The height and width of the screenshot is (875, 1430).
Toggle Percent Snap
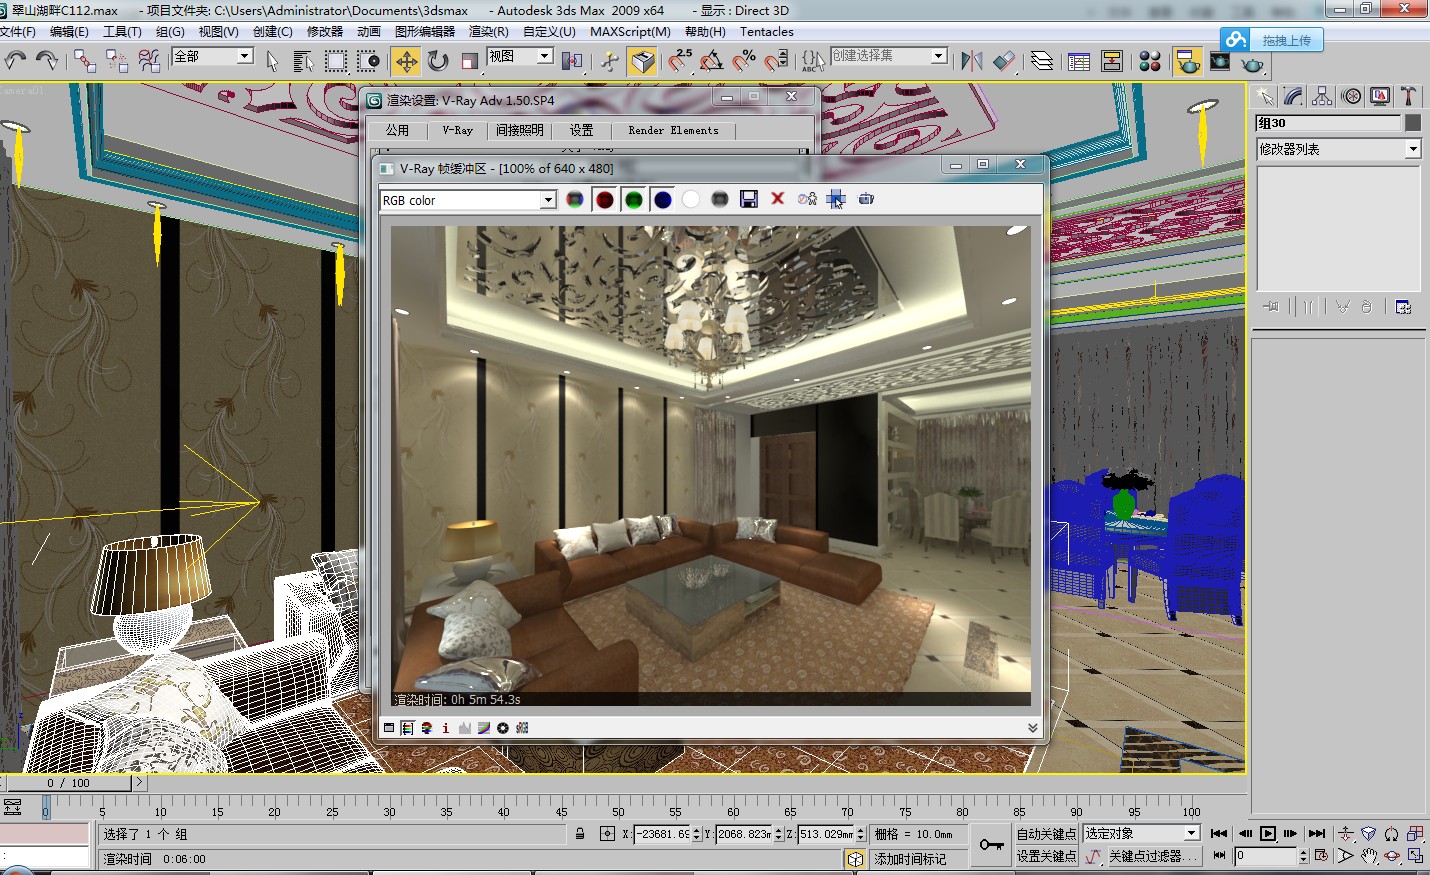pyautogui.click(x=744, y=61)
